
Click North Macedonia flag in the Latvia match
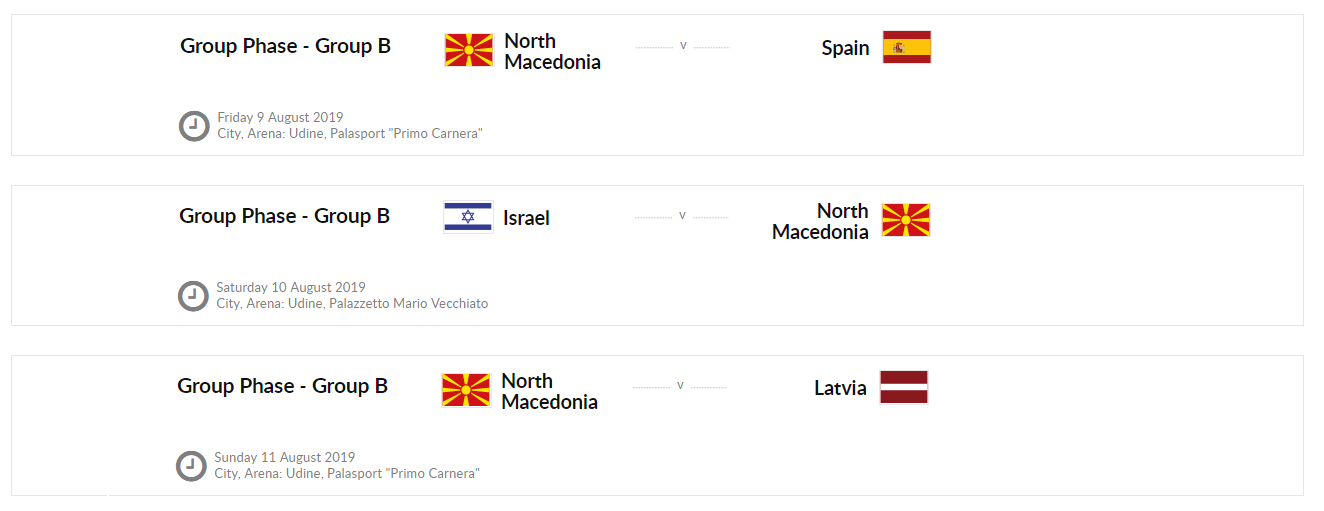tap(466, 390)
